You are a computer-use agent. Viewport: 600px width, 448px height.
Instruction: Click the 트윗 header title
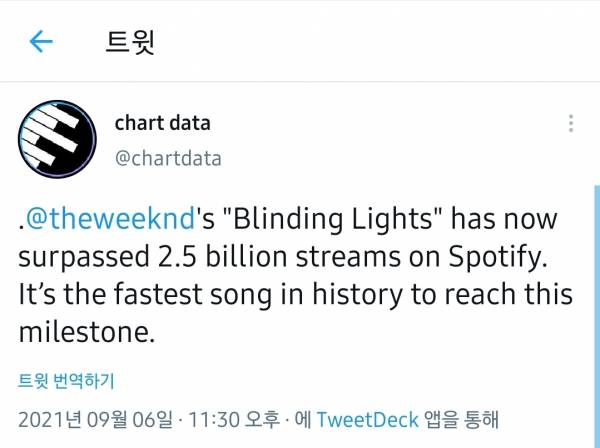click(x=131, y=42)
